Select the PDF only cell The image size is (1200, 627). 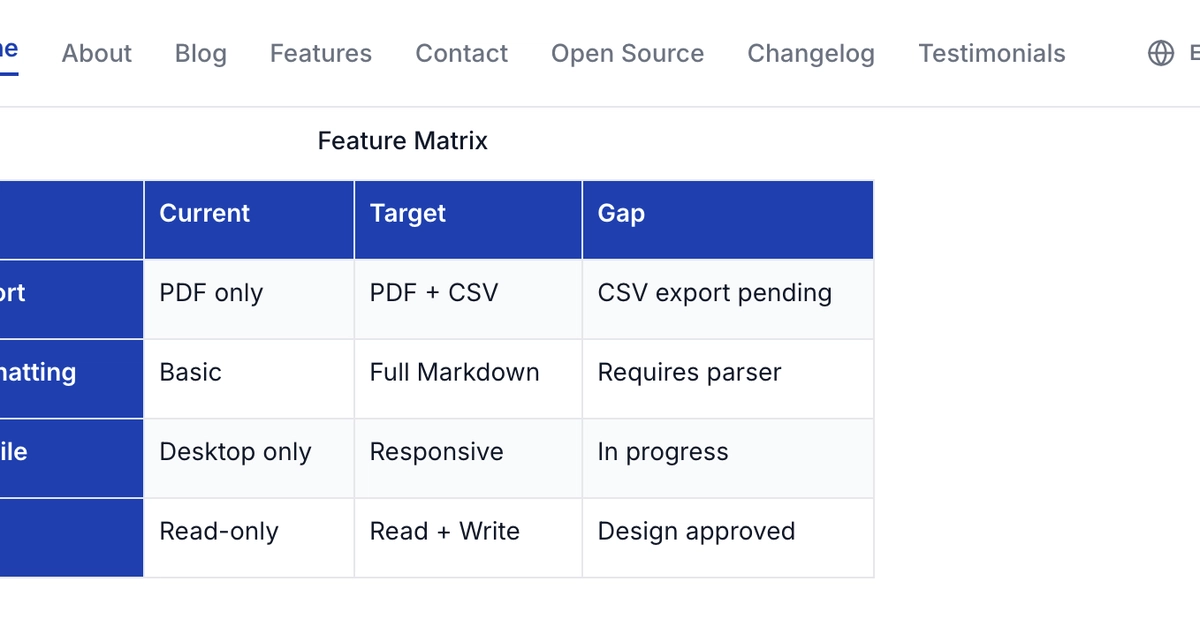[x=249, y=299]
